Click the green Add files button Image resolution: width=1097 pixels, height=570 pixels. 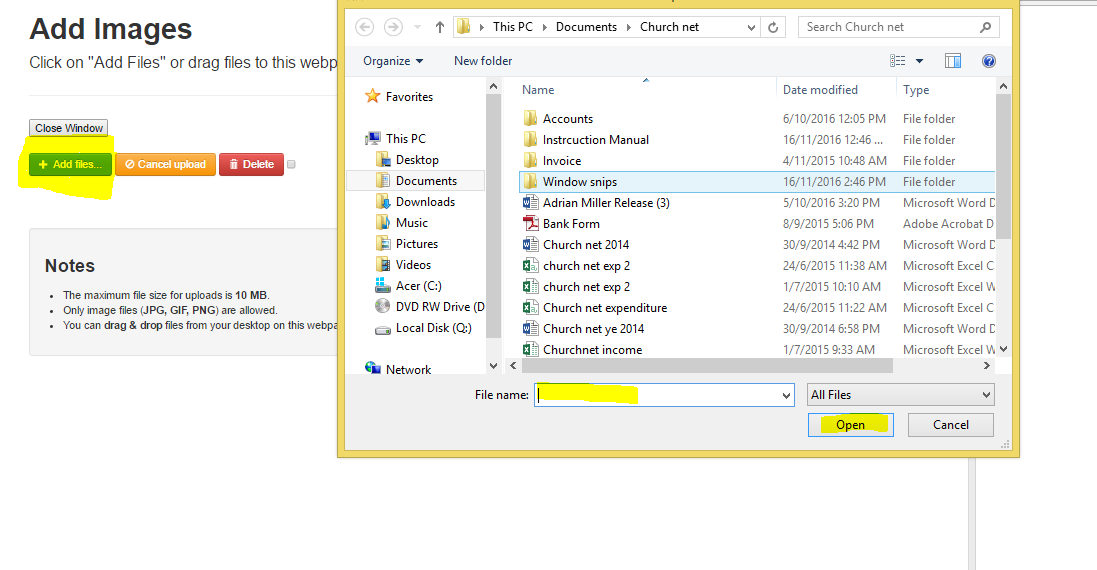coord(70,164)
